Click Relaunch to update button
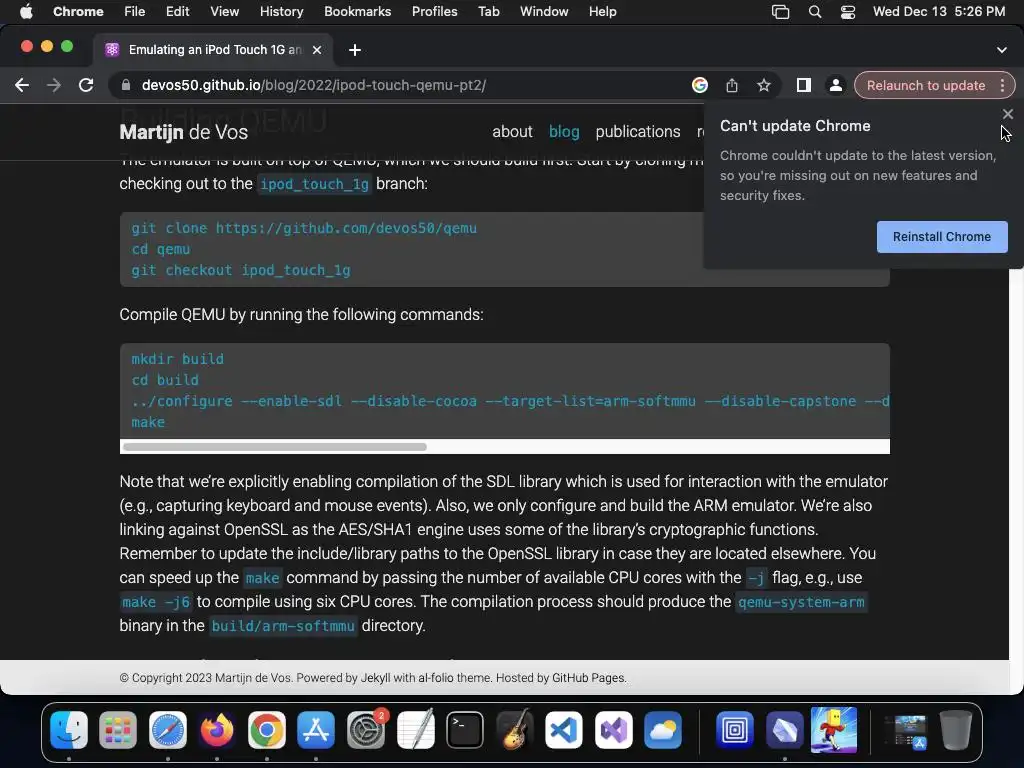 [x=926, y=85]
